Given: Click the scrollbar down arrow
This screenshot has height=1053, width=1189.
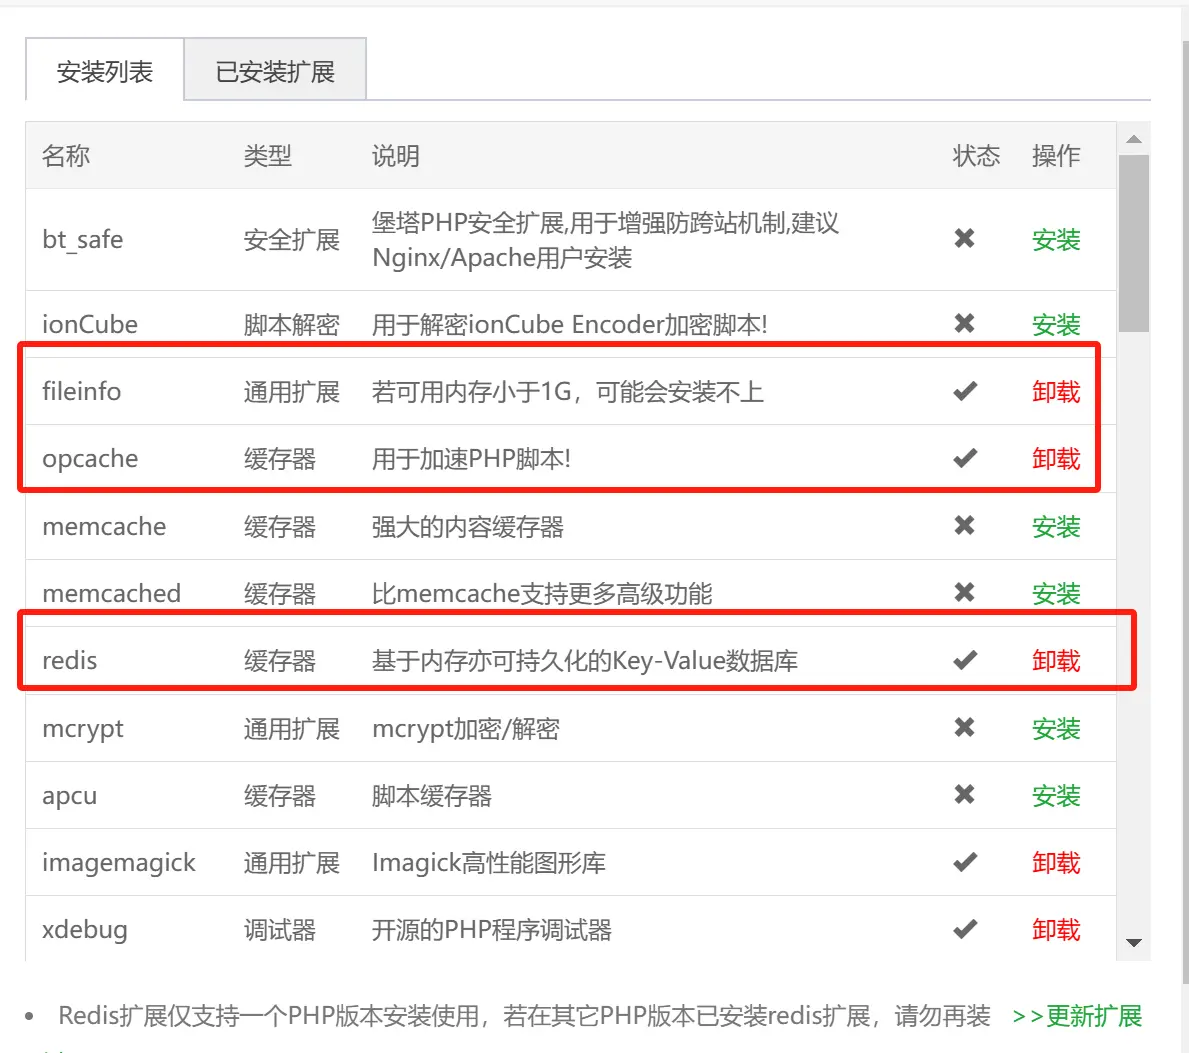Looking at the screenshot, I should click(x=1133, y=943).
